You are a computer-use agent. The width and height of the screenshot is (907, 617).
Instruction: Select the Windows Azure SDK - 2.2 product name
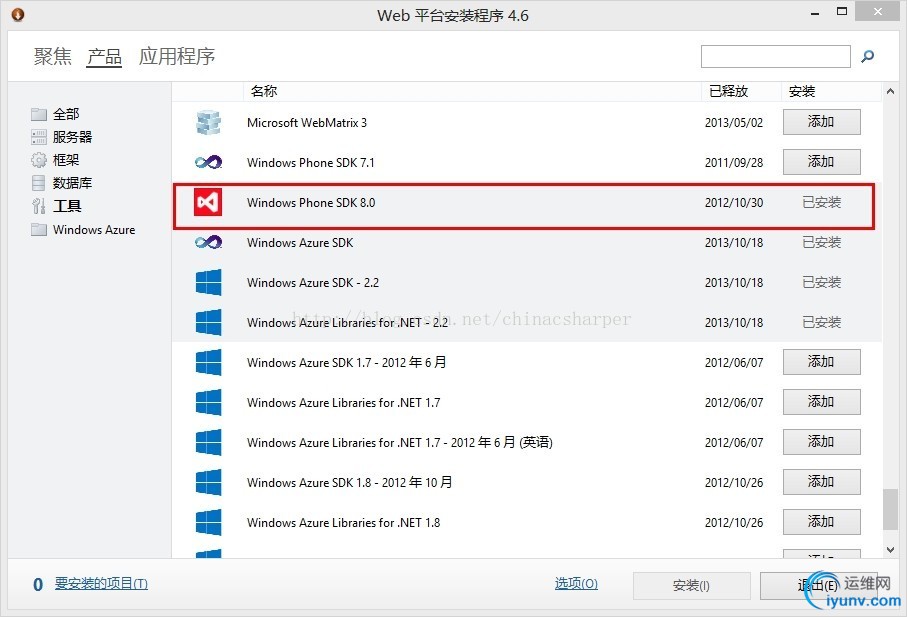pyautogui.click(x=313, y=282)
